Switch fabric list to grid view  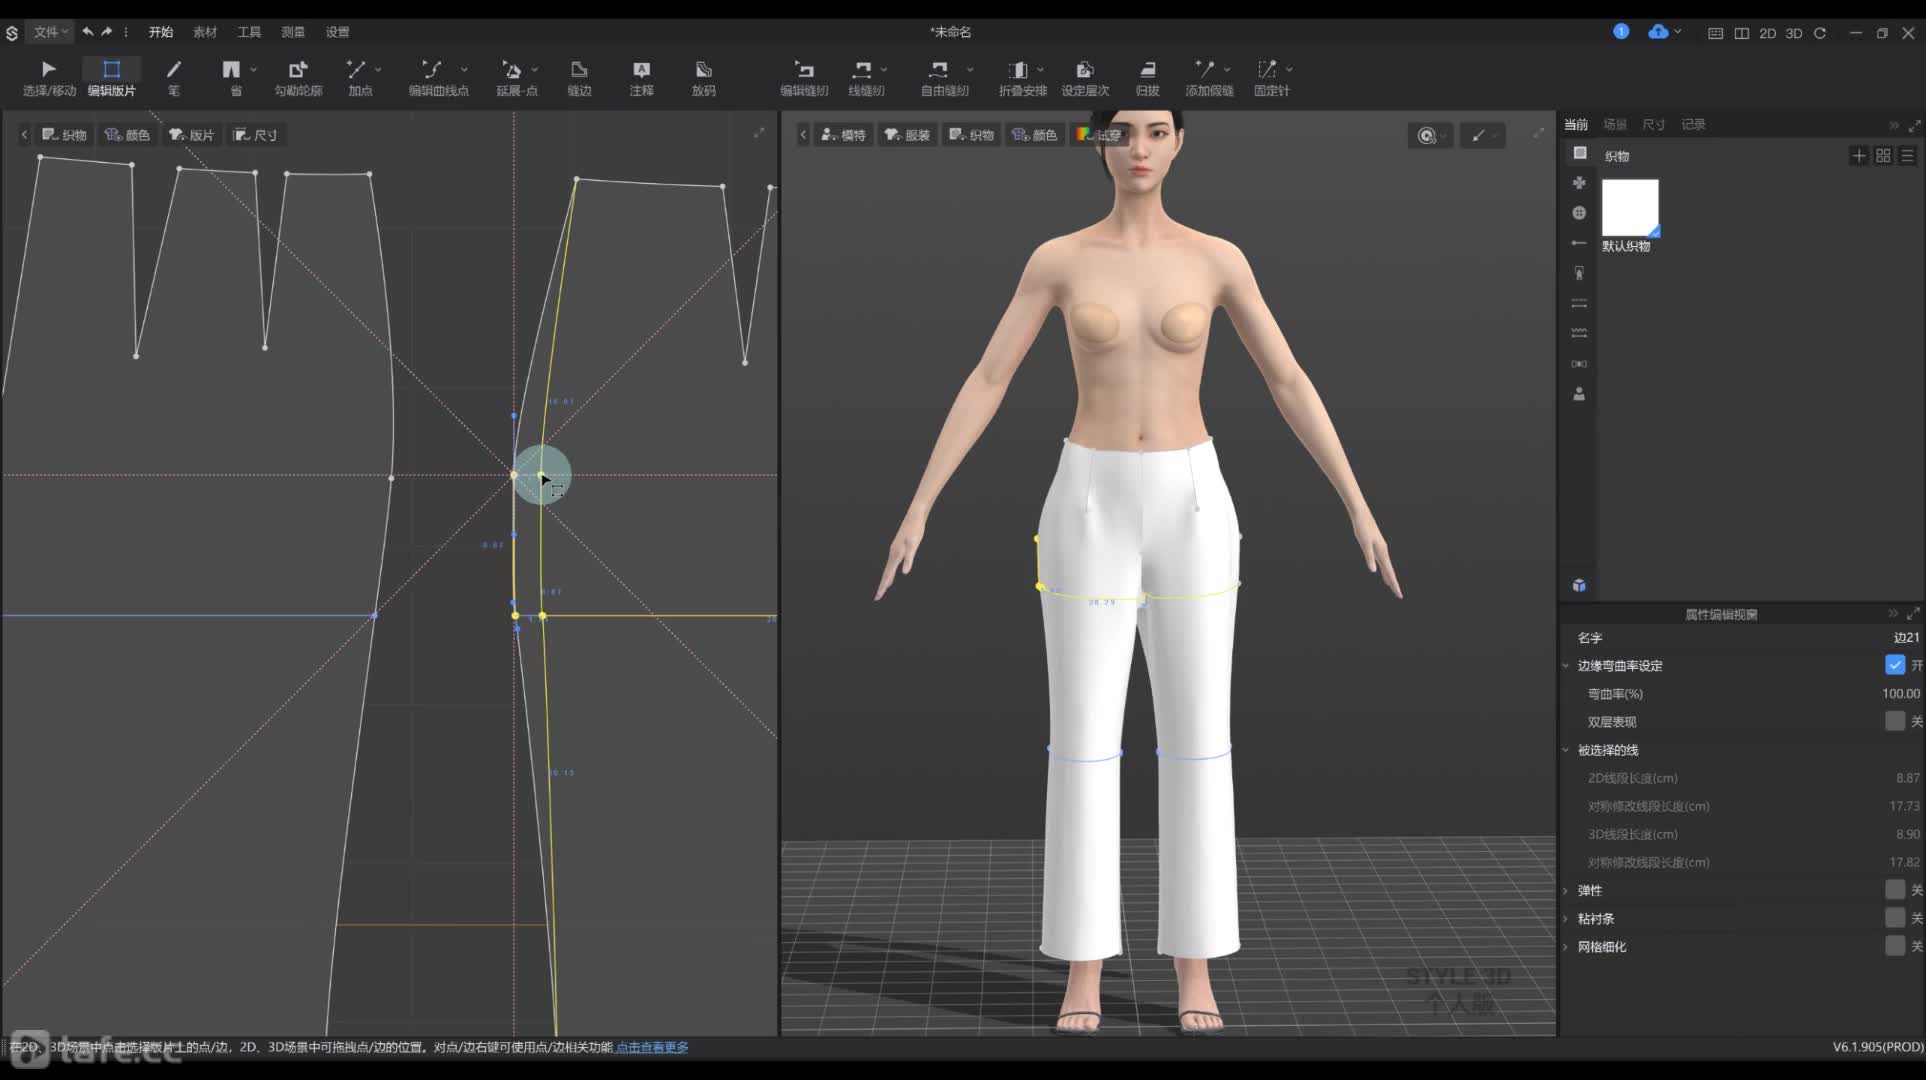(x=1883, y=156)
